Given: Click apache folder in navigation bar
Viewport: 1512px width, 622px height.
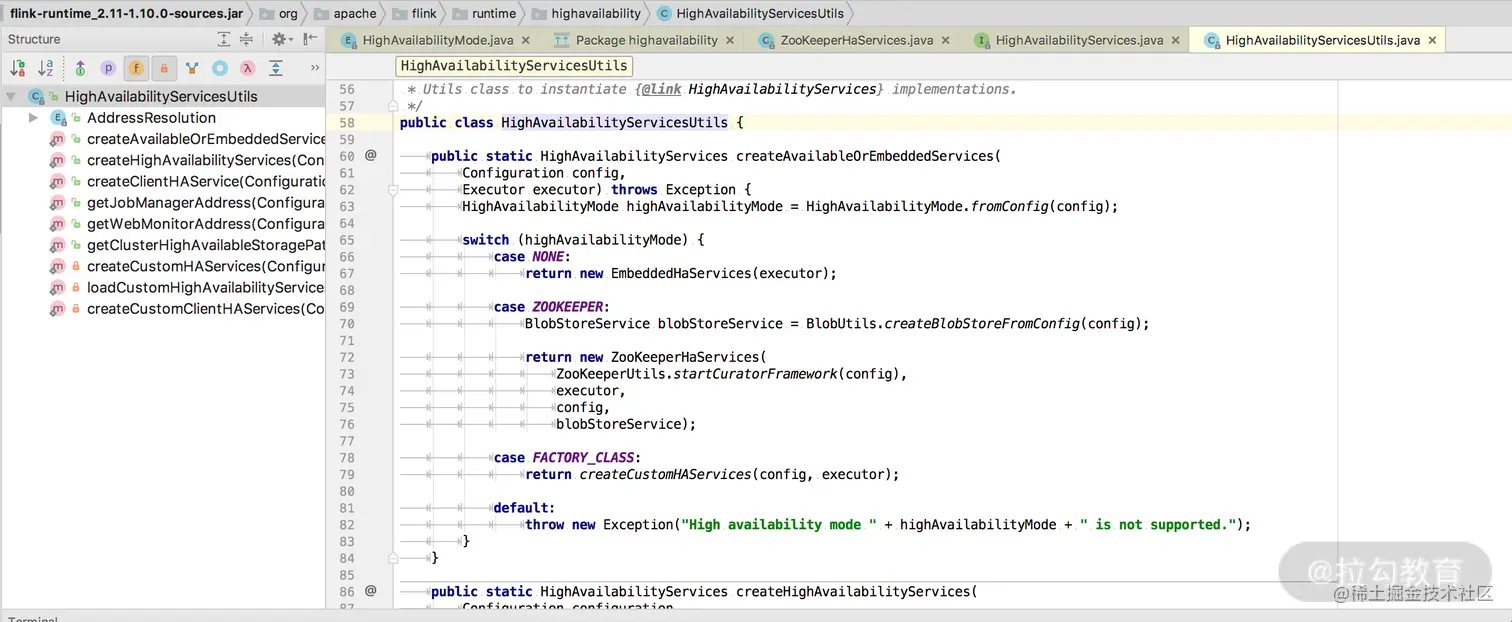Looking at the screenshot, I should tap(345, 13).
